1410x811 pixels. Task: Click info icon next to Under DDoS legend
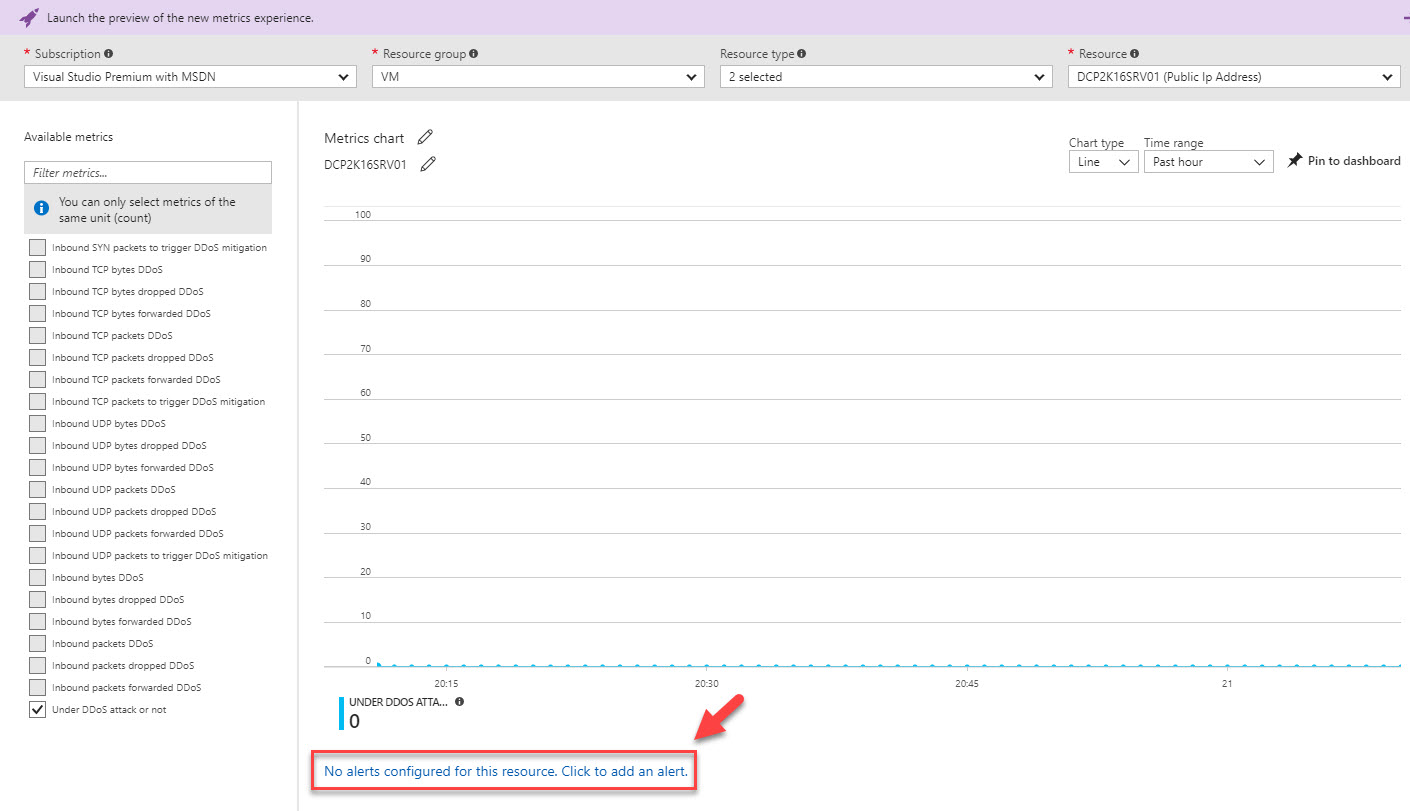point(459,702)
